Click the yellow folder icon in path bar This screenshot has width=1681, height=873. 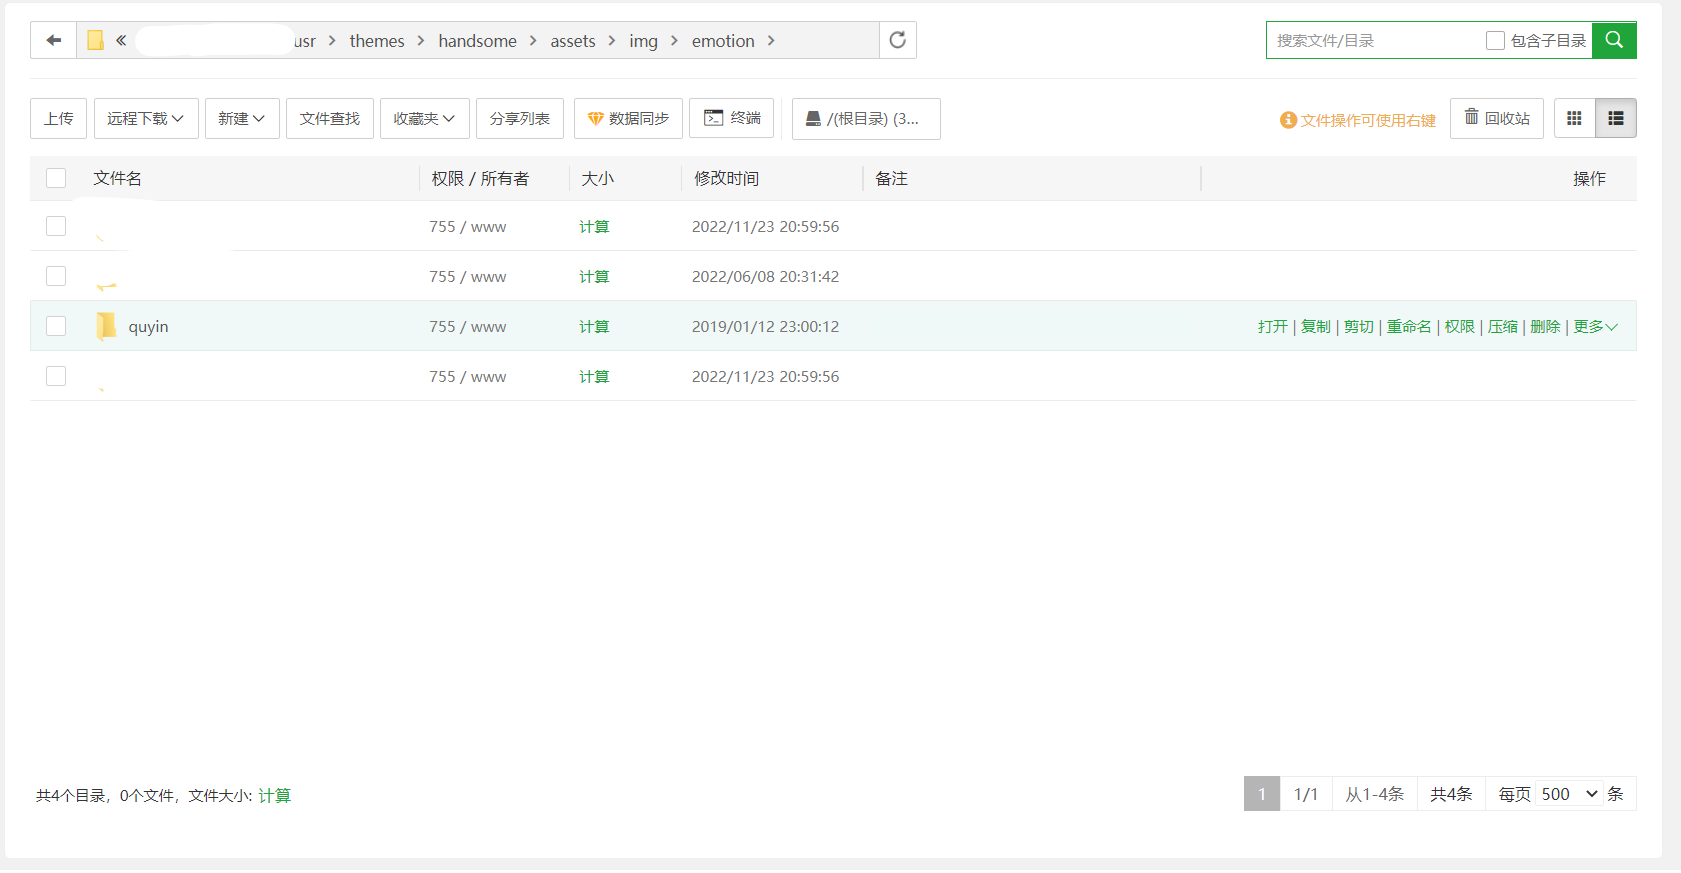point(95,40)
